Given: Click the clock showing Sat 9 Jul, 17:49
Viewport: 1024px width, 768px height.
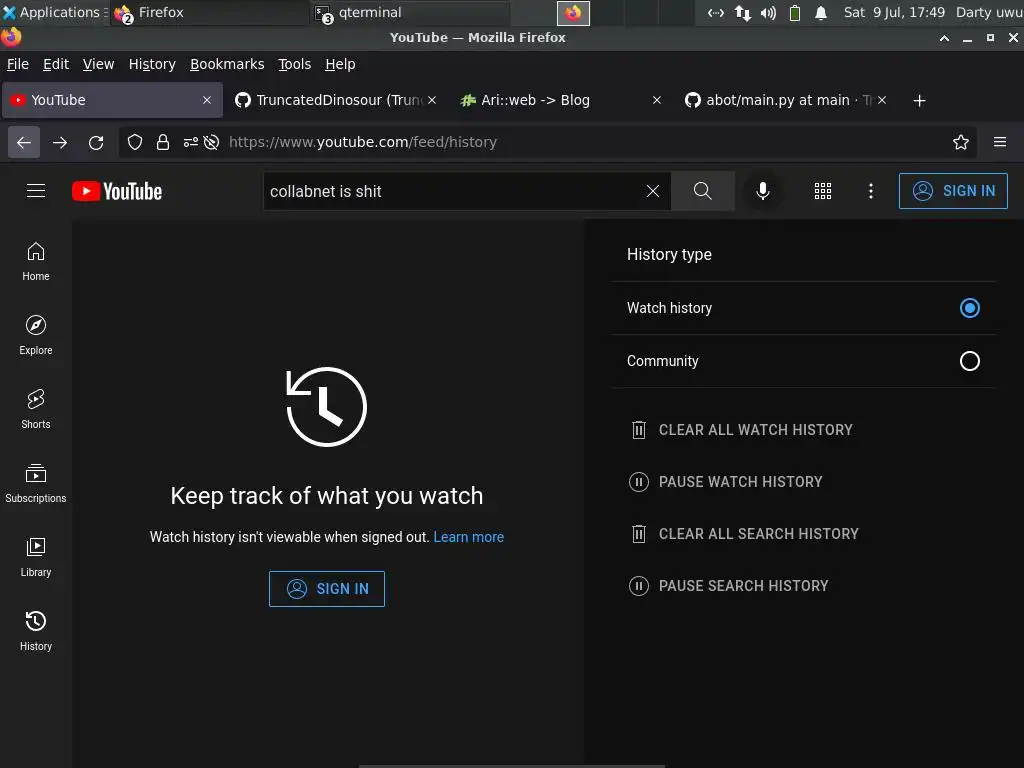Looking at the screenshot, I should (x=894, y=12).
